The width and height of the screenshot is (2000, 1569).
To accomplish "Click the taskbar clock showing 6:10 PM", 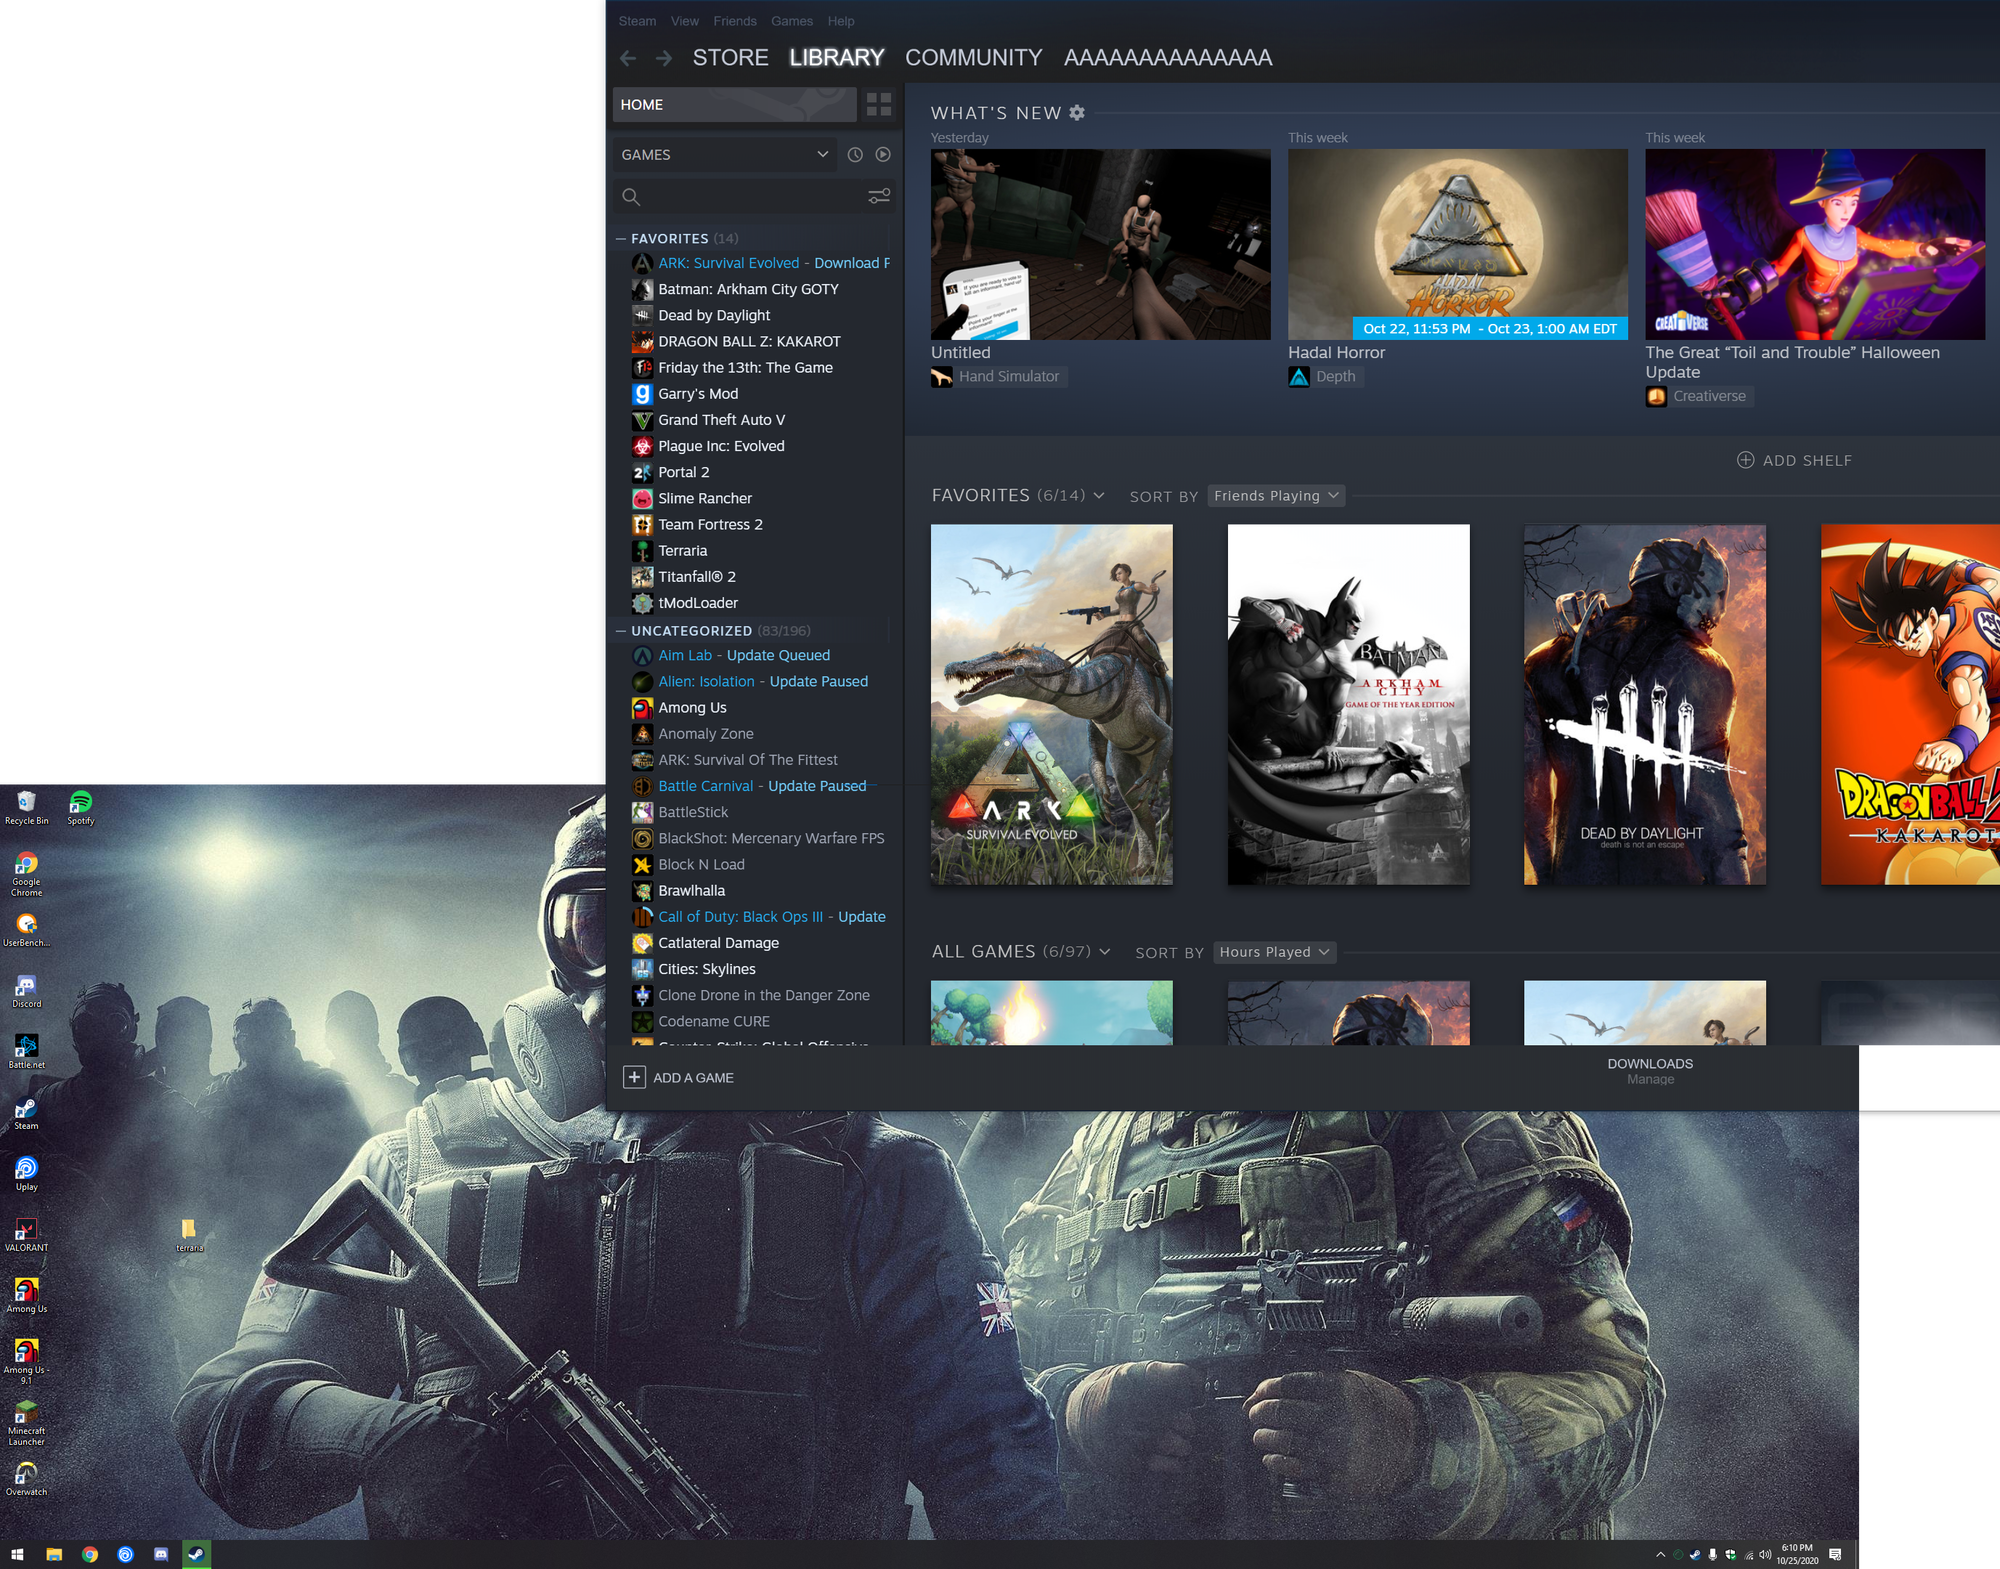I will (1797, 1554).
